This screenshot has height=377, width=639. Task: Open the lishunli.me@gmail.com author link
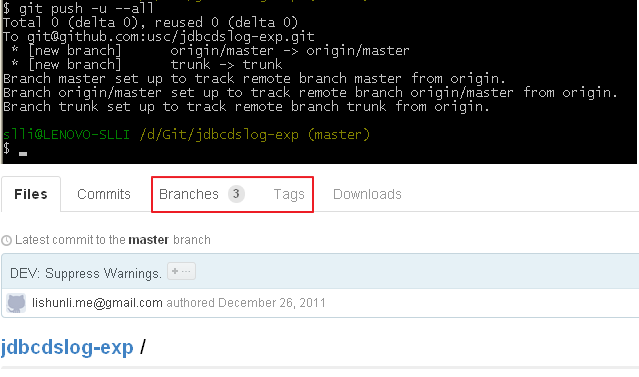pos(97,303)
